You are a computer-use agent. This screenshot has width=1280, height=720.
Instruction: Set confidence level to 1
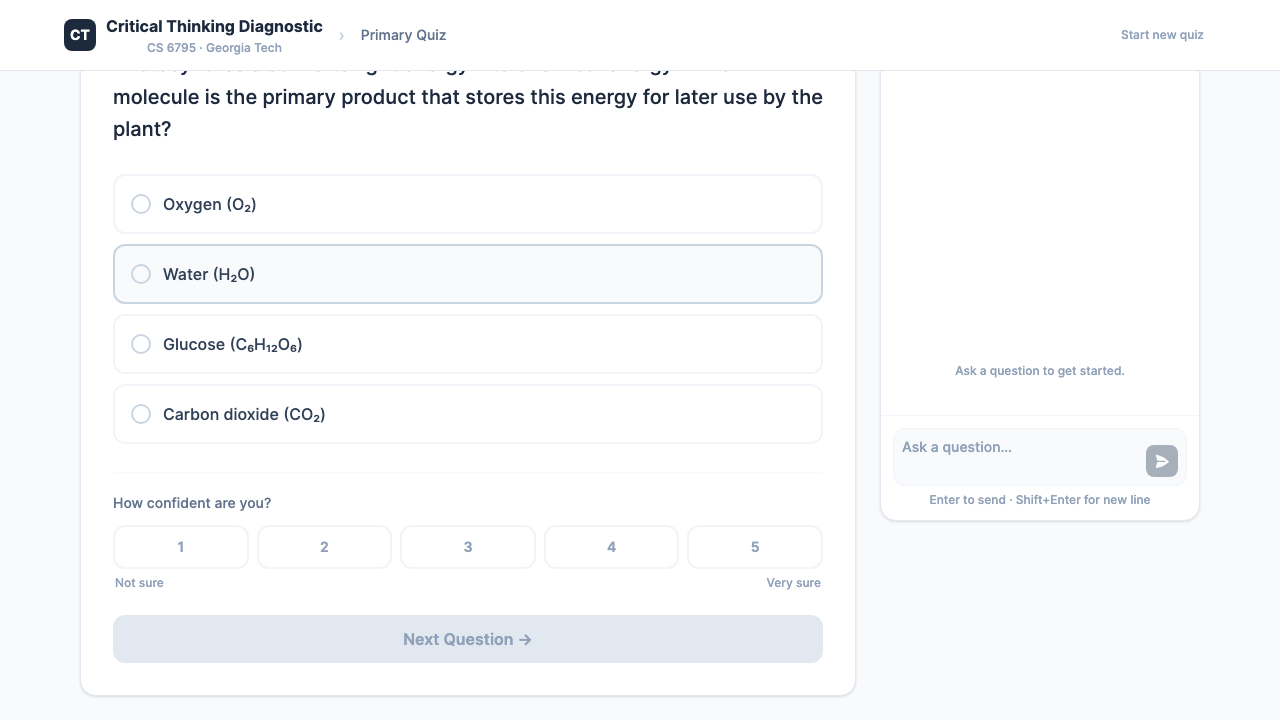[181, 547]
